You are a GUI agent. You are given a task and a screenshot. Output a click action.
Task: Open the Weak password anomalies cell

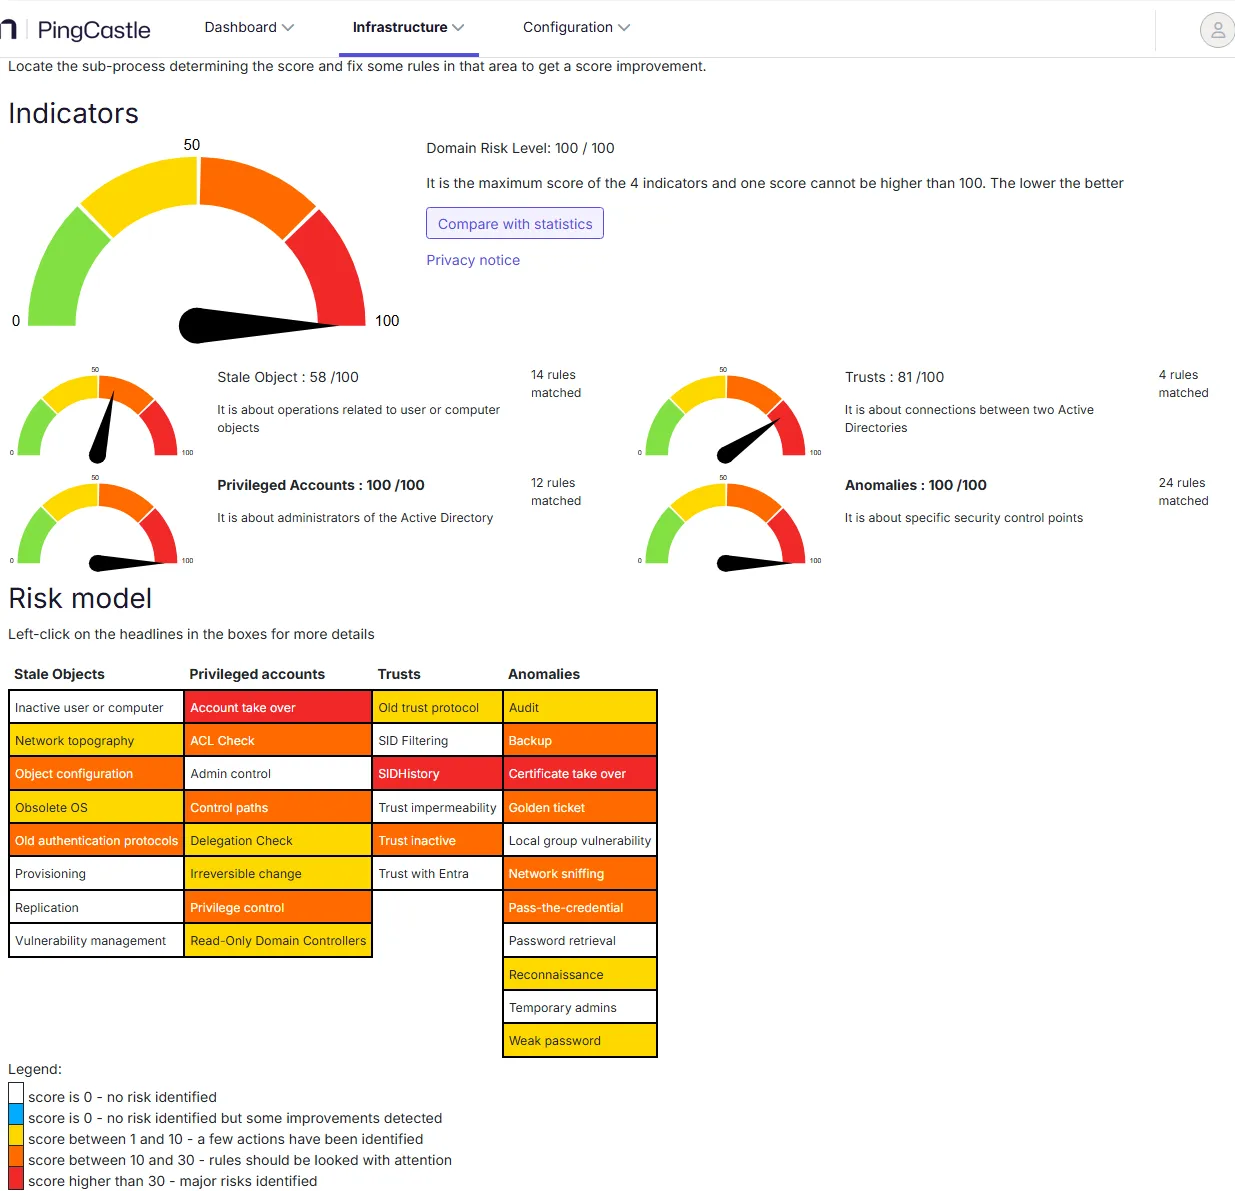580,1040
